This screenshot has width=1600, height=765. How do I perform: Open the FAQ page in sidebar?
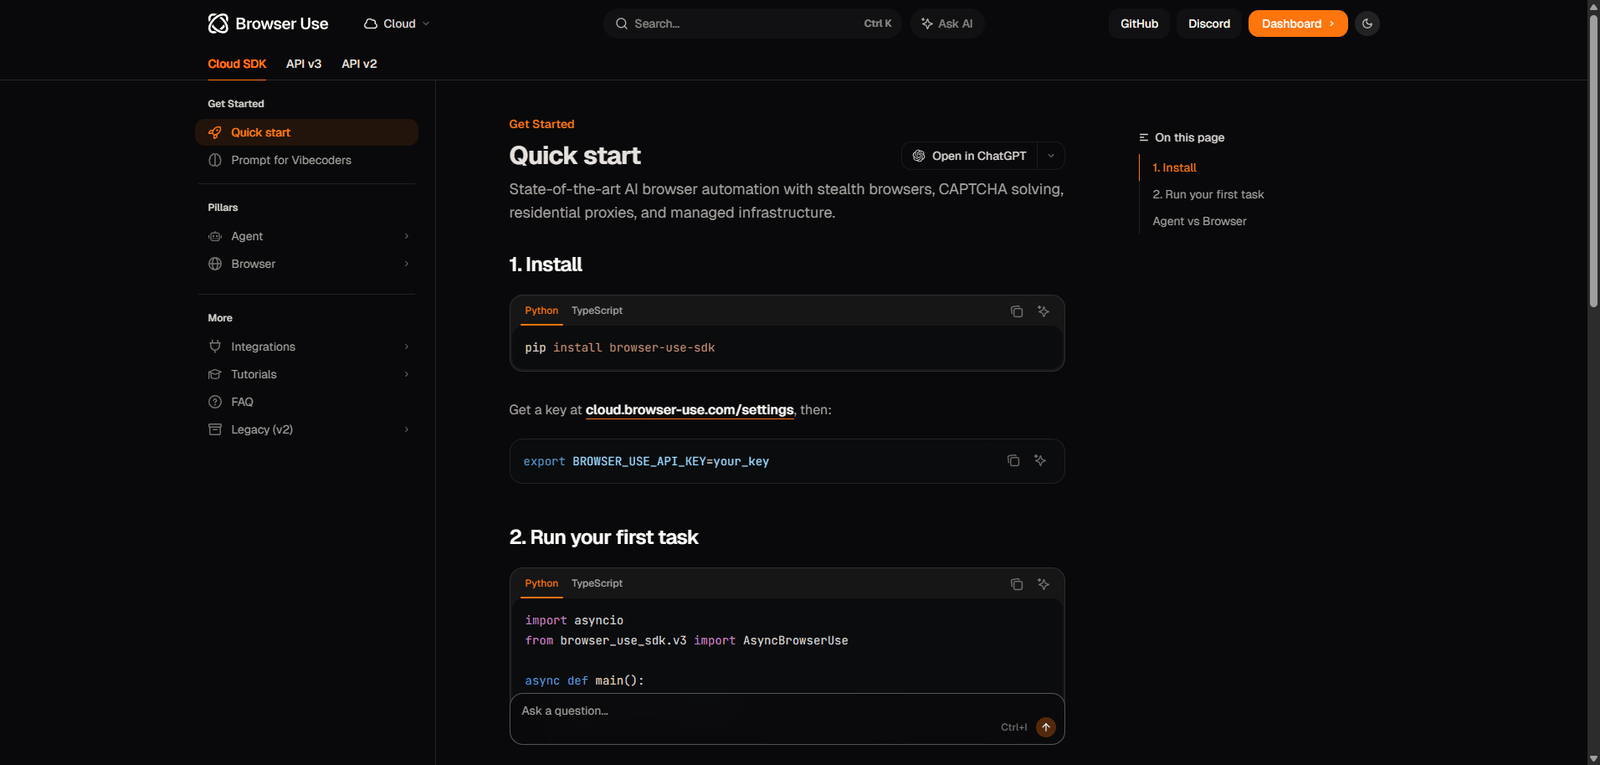(242, 402)
